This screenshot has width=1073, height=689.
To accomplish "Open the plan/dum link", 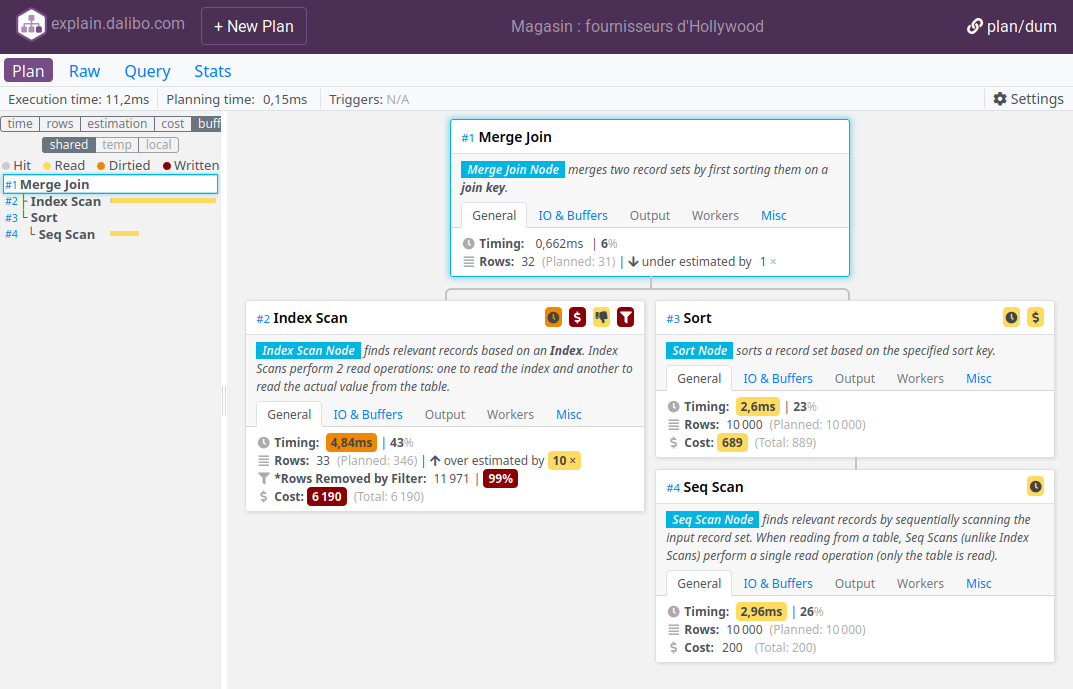I will click(x=1011, y=27).
